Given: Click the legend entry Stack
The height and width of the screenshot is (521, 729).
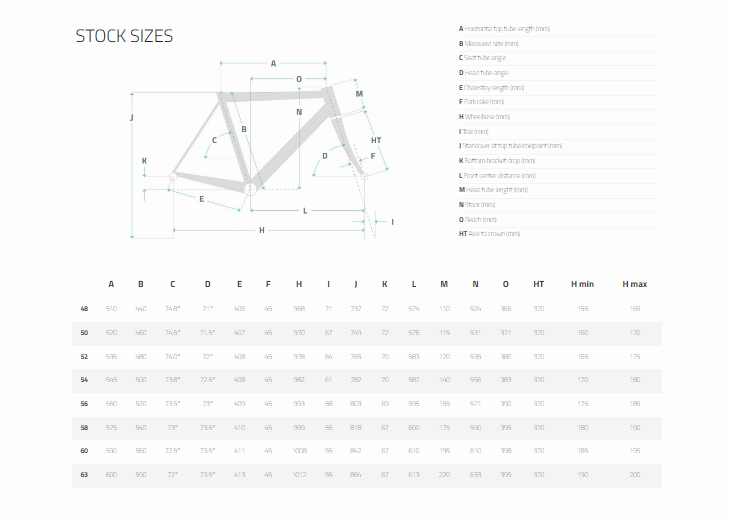Looking at the screenshot, I should coord(477,204).
